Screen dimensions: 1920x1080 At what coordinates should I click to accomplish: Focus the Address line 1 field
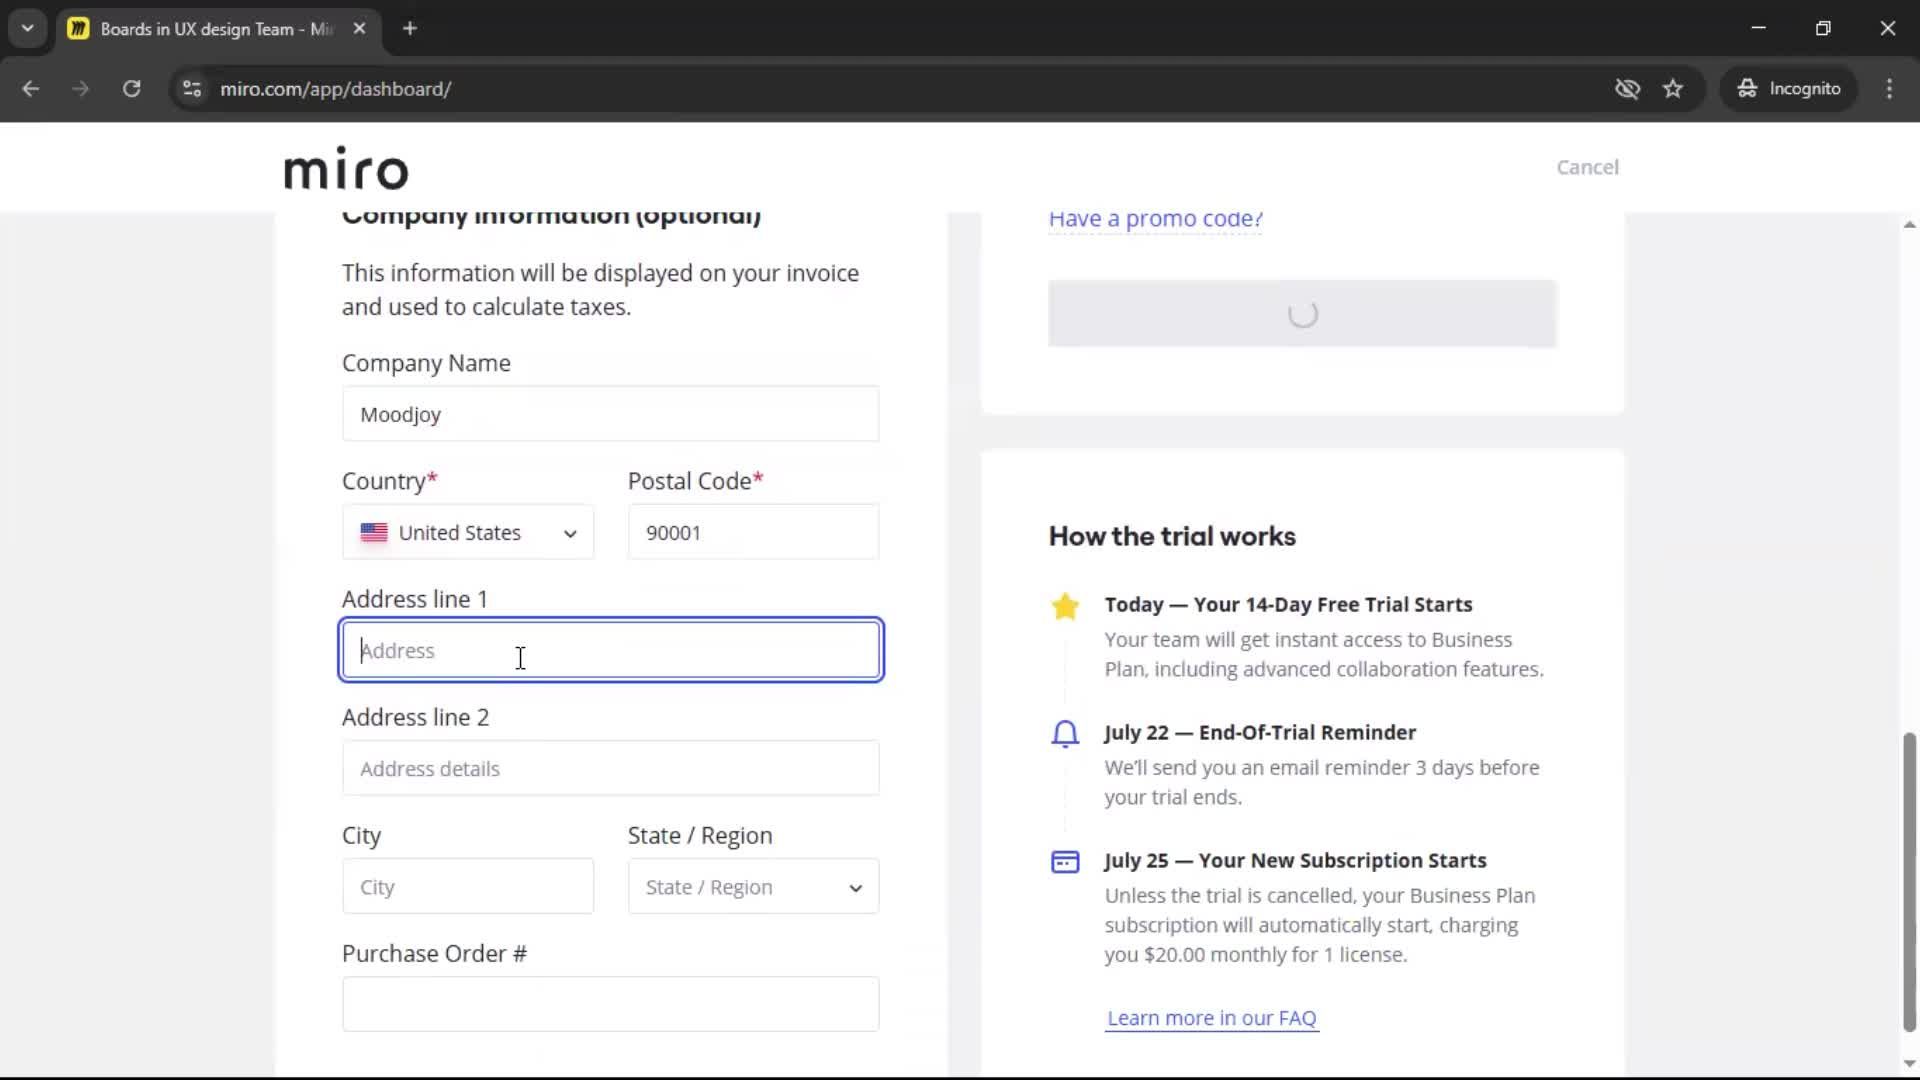pyautogui.click(x=610, y=650)
